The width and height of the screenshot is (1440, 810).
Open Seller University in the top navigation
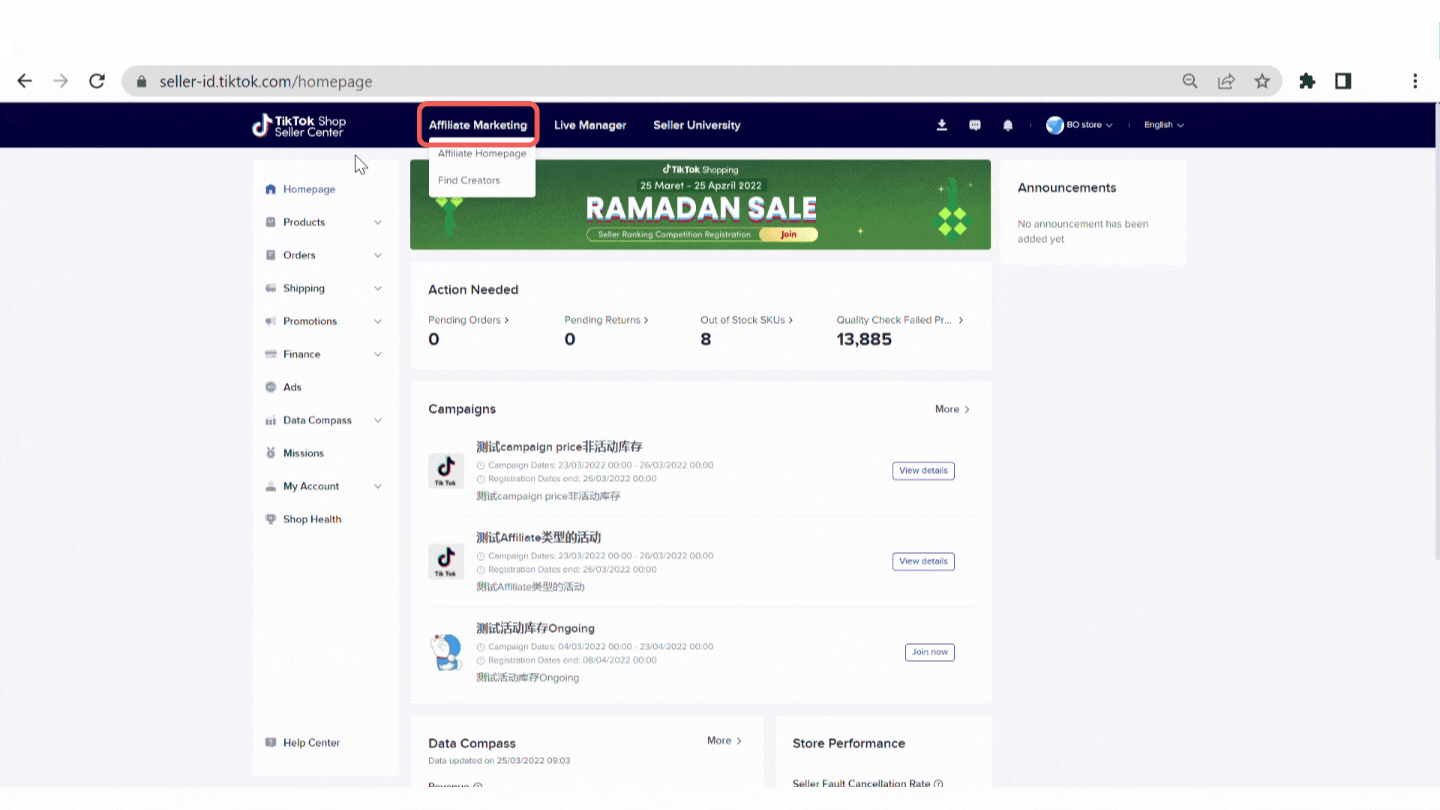[x=697, y=125]
